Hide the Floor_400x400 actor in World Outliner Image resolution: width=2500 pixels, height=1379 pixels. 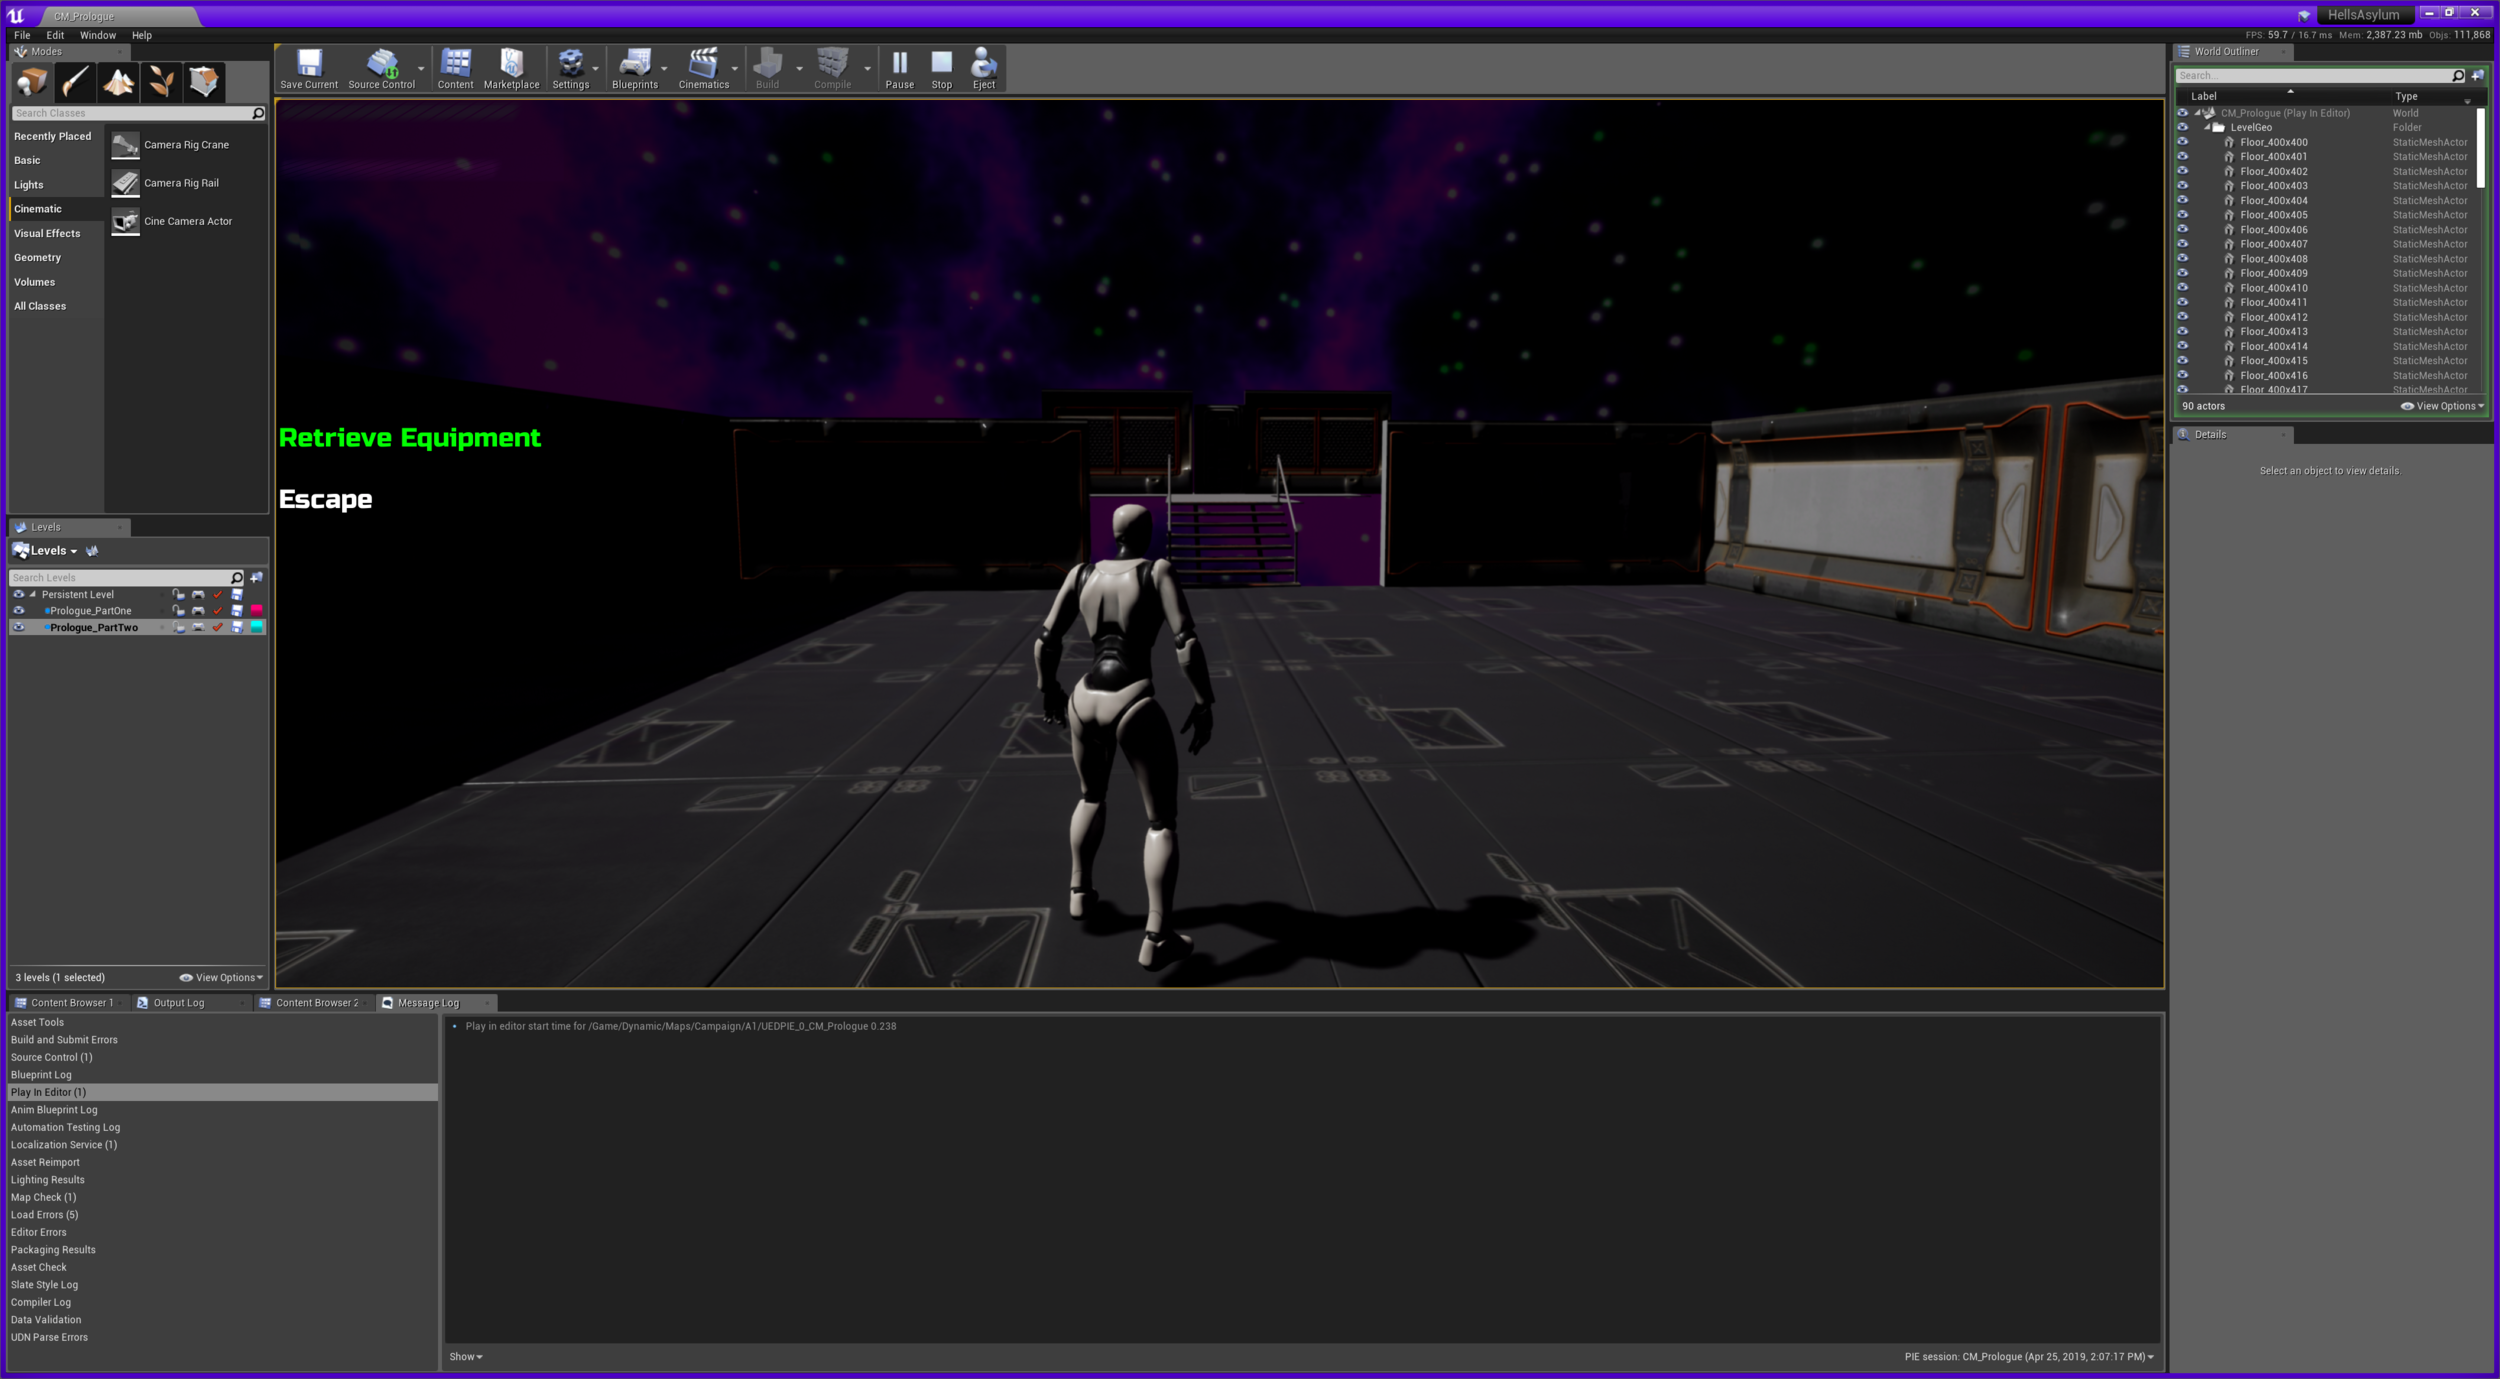pos(2182,142)
